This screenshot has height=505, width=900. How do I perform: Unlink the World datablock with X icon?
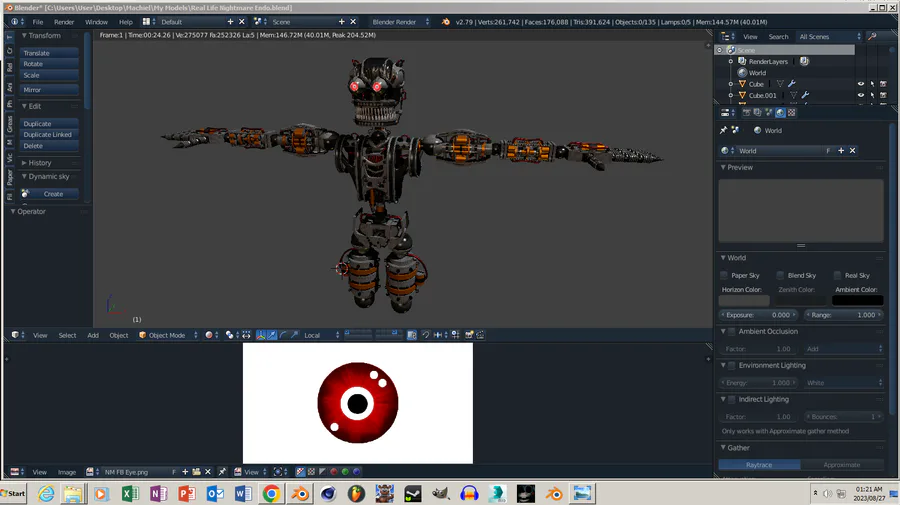(852, 150)
